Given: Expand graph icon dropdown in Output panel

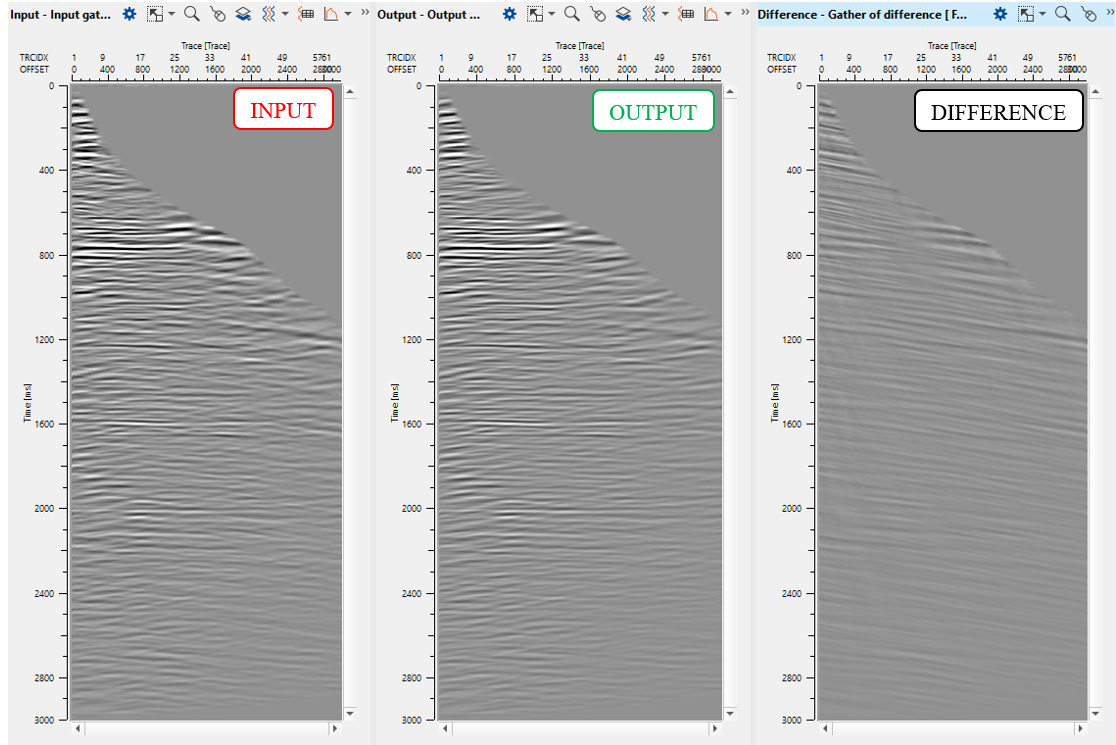Looking at the screenshot, I should coord(728,15).
